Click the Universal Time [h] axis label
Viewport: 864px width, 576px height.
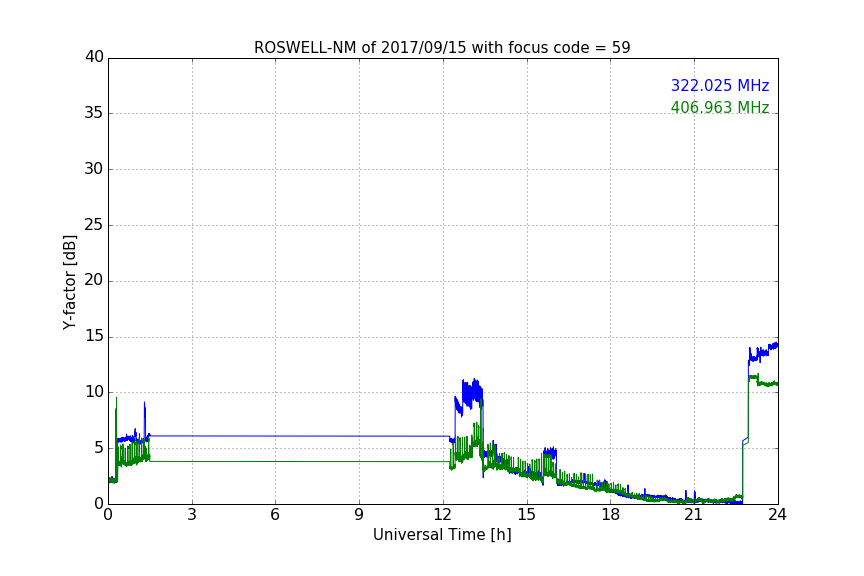442,535
